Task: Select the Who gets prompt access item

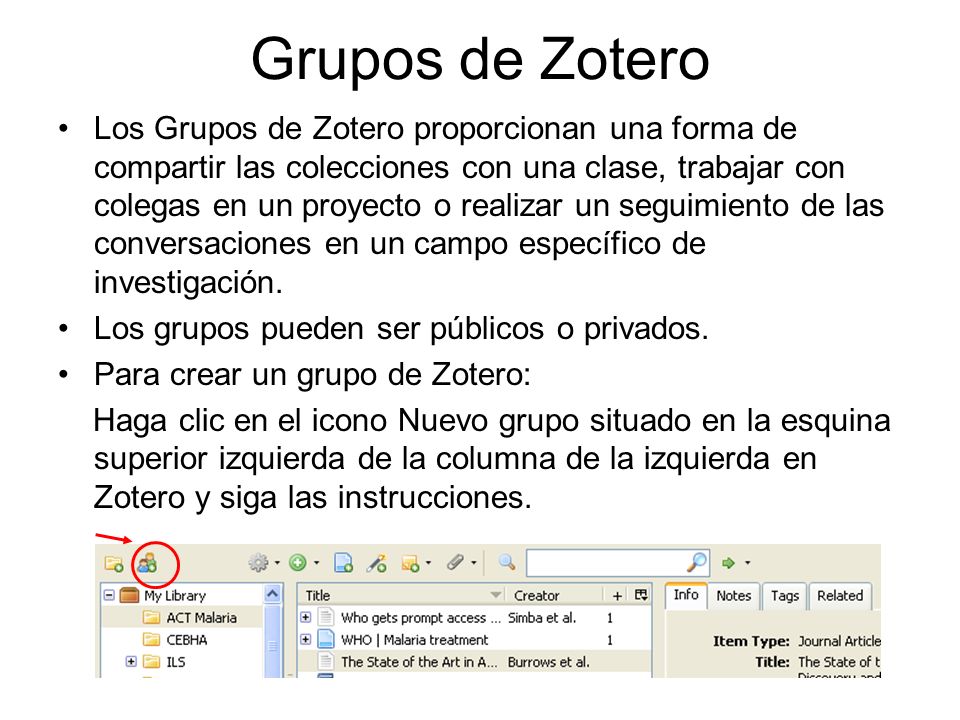Action: click(x=474, y=617)
